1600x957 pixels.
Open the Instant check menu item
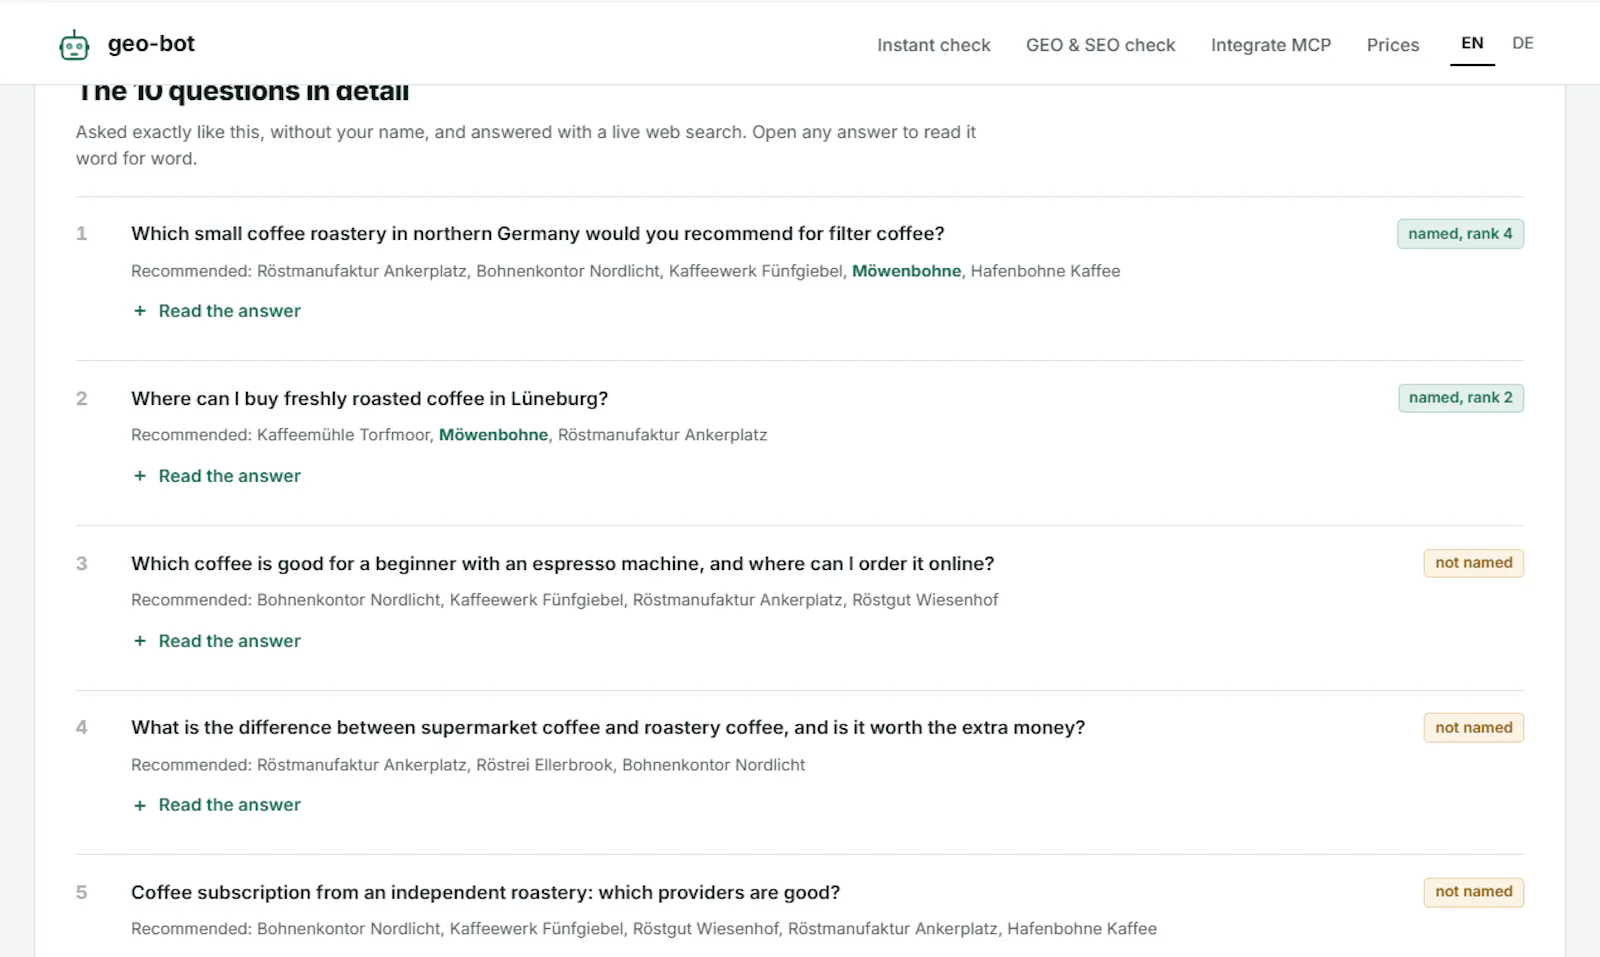(x=934, y=45)
